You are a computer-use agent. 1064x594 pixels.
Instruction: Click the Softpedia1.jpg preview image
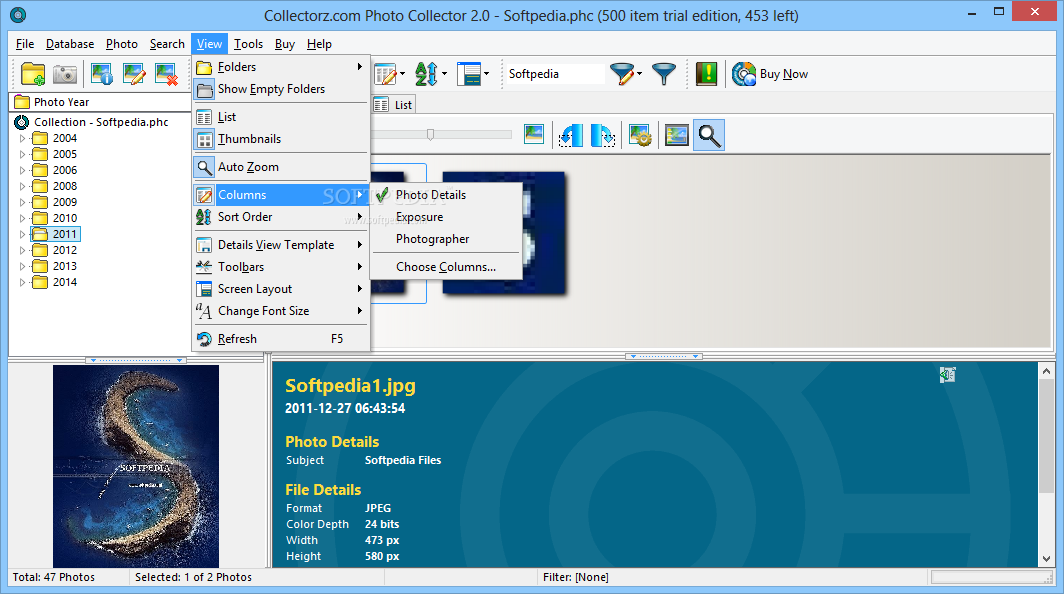point(136,466)
